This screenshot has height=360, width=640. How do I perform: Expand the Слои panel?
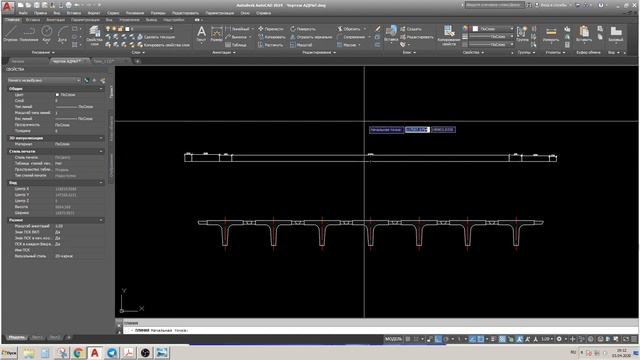(x=138, y=52)
